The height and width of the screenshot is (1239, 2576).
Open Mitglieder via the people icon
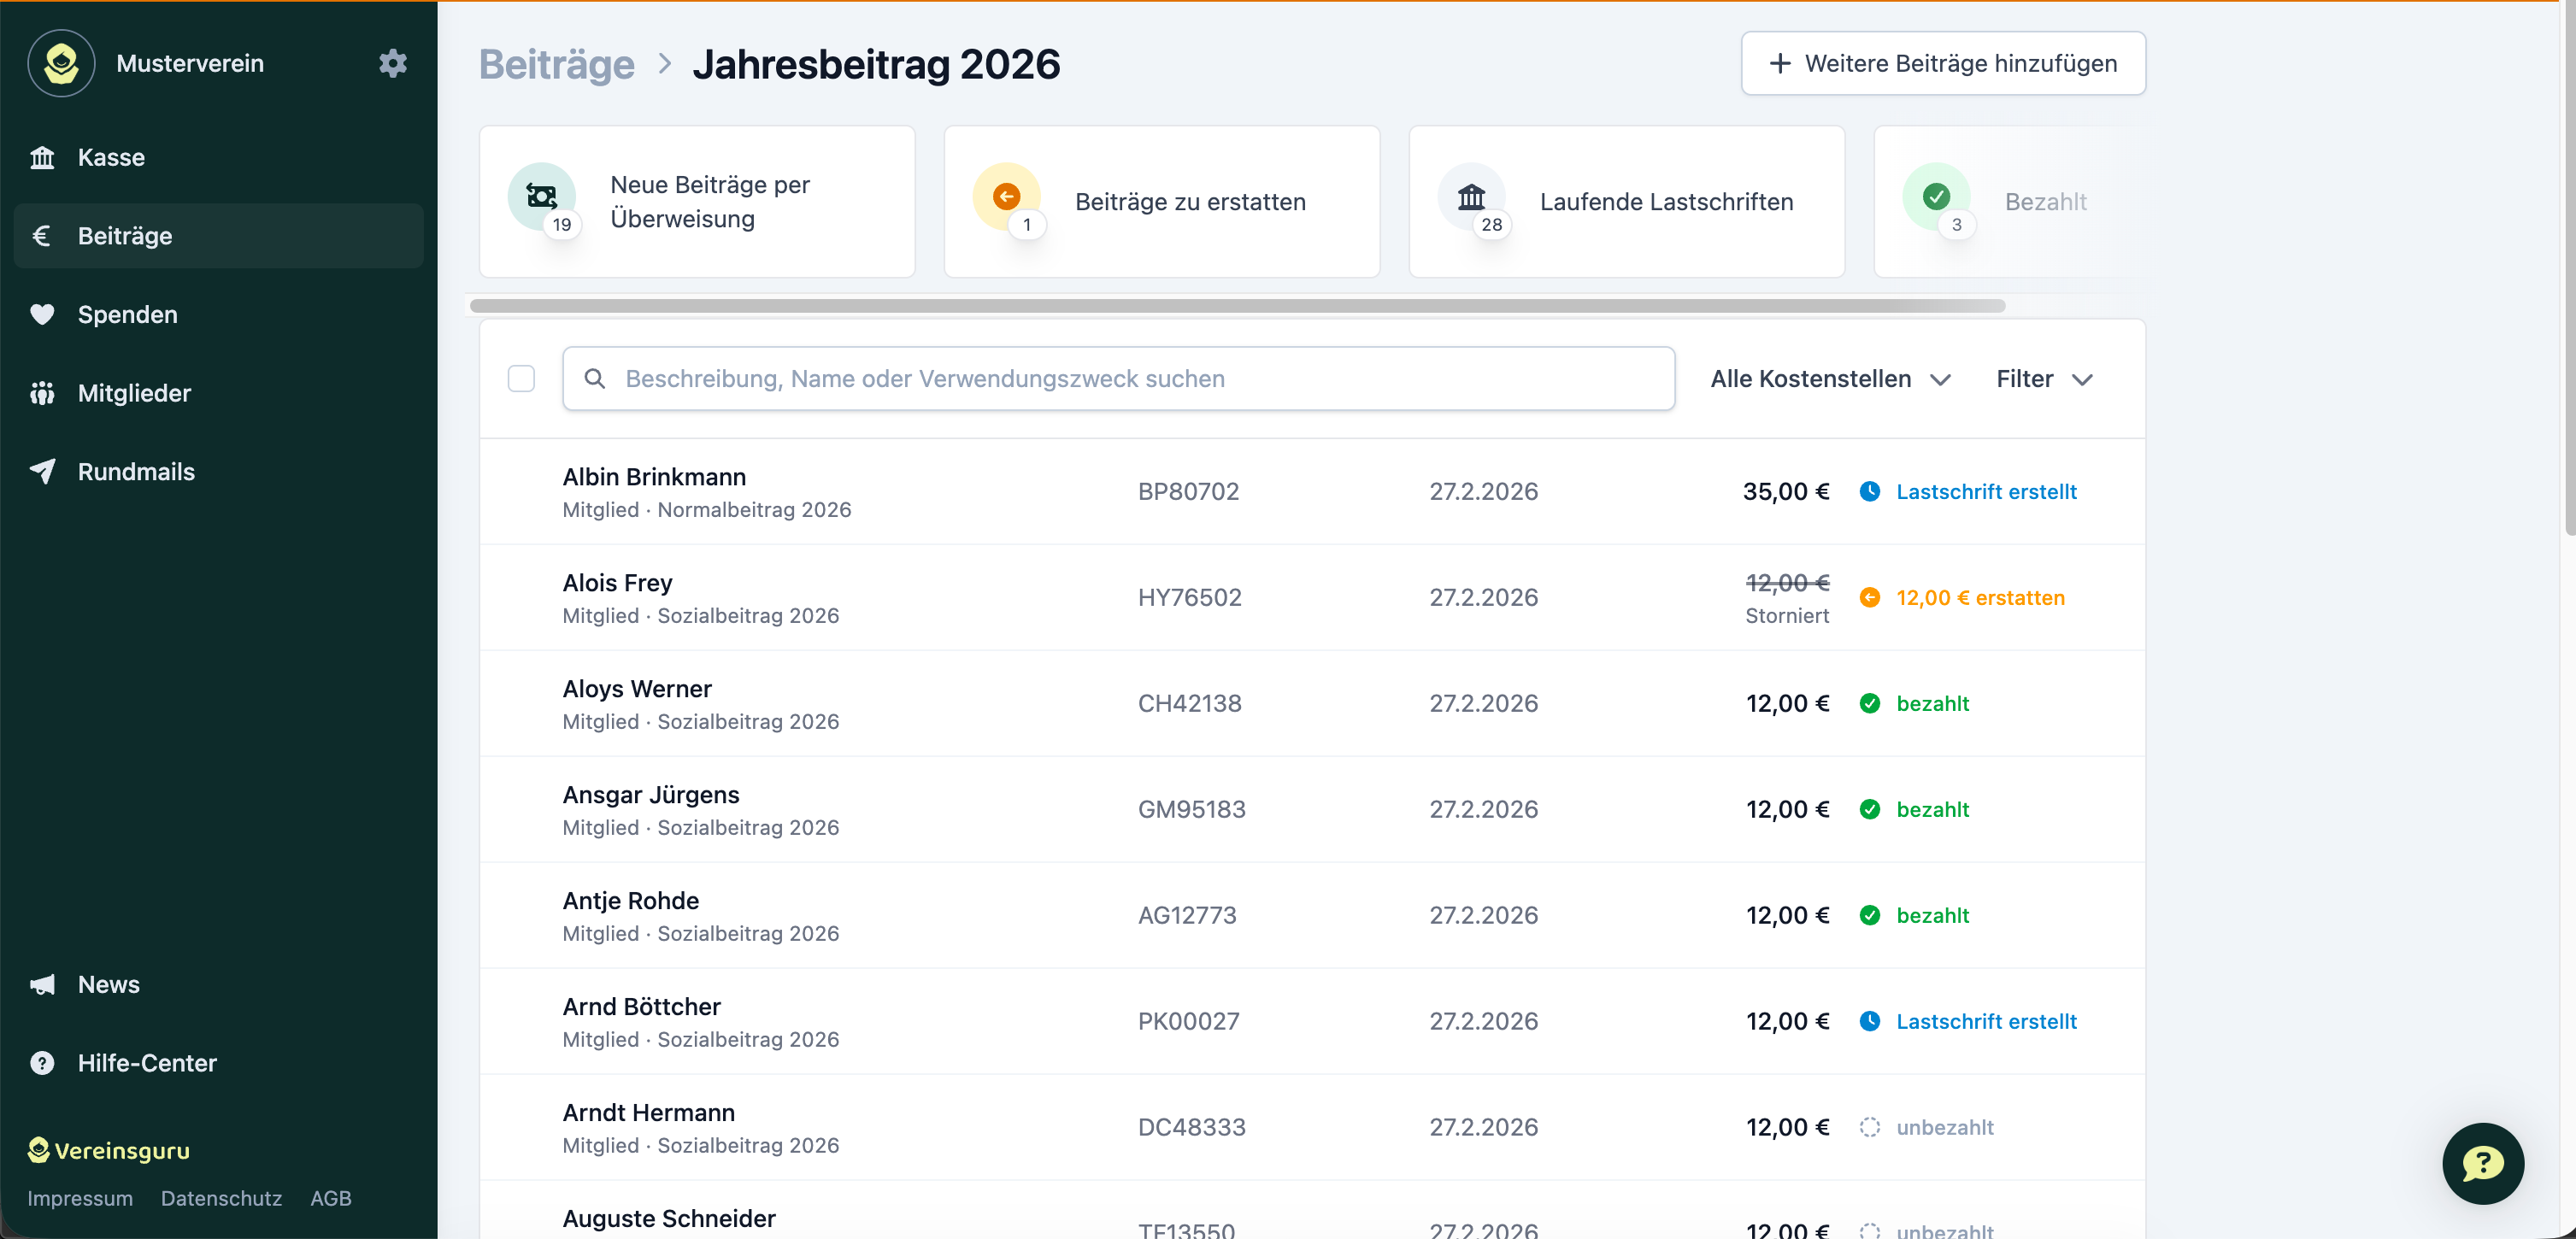44,392
